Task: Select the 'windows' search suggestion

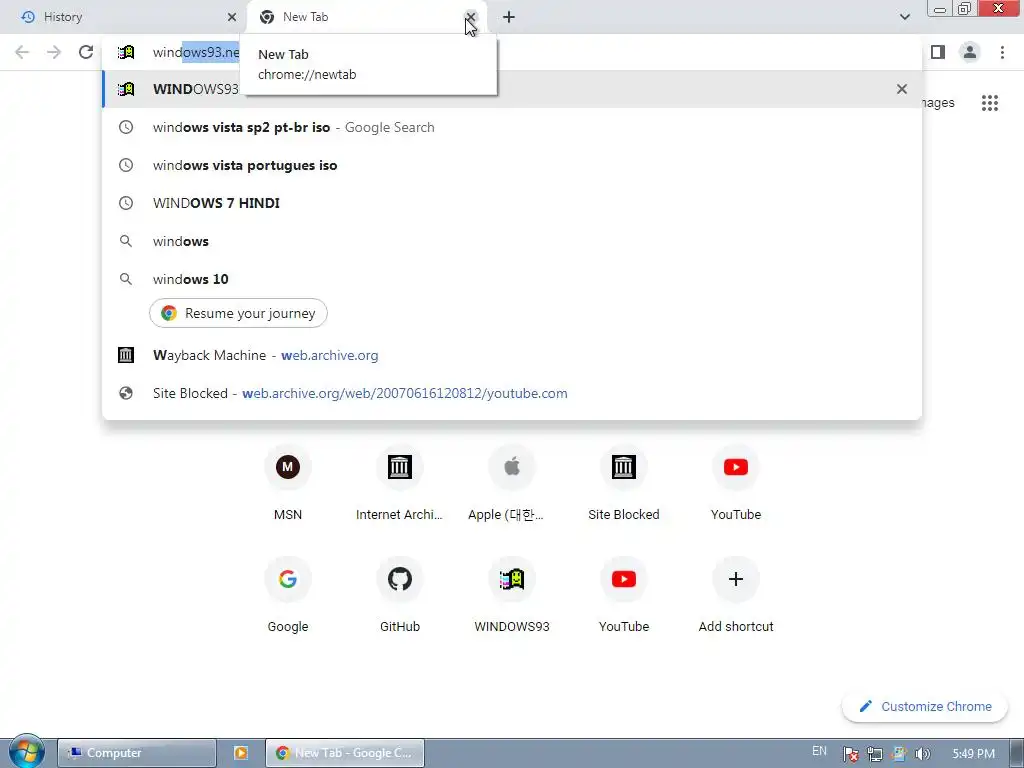Action: [x=512, y=241]
